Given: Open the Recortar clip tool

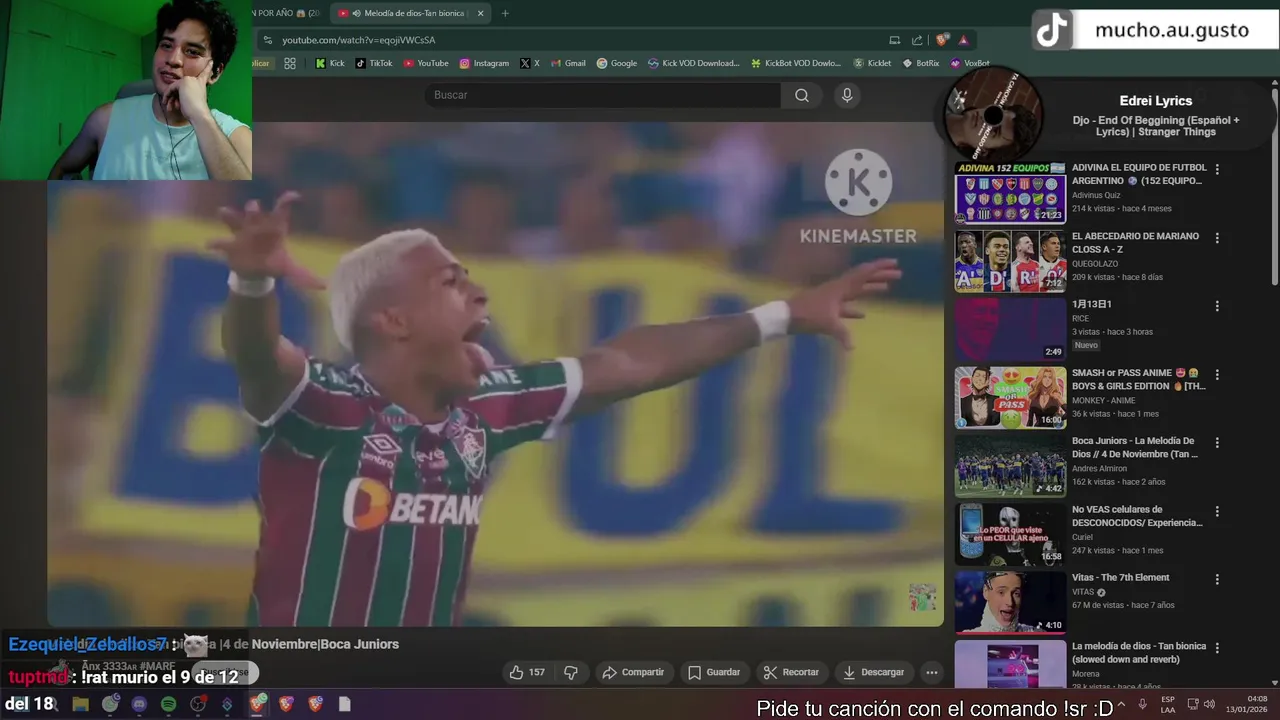Looking at the screenshot, I should pyautogui.click(x=791, y=672).
